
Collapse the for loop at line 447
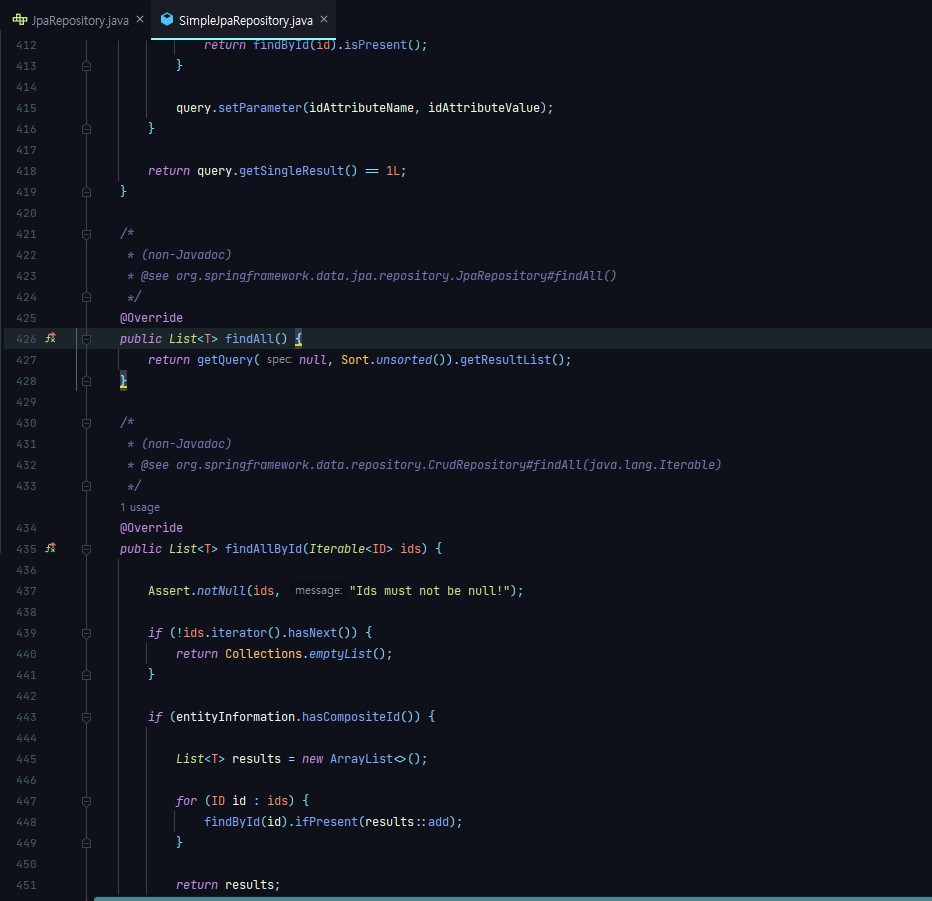coord(86,801)
